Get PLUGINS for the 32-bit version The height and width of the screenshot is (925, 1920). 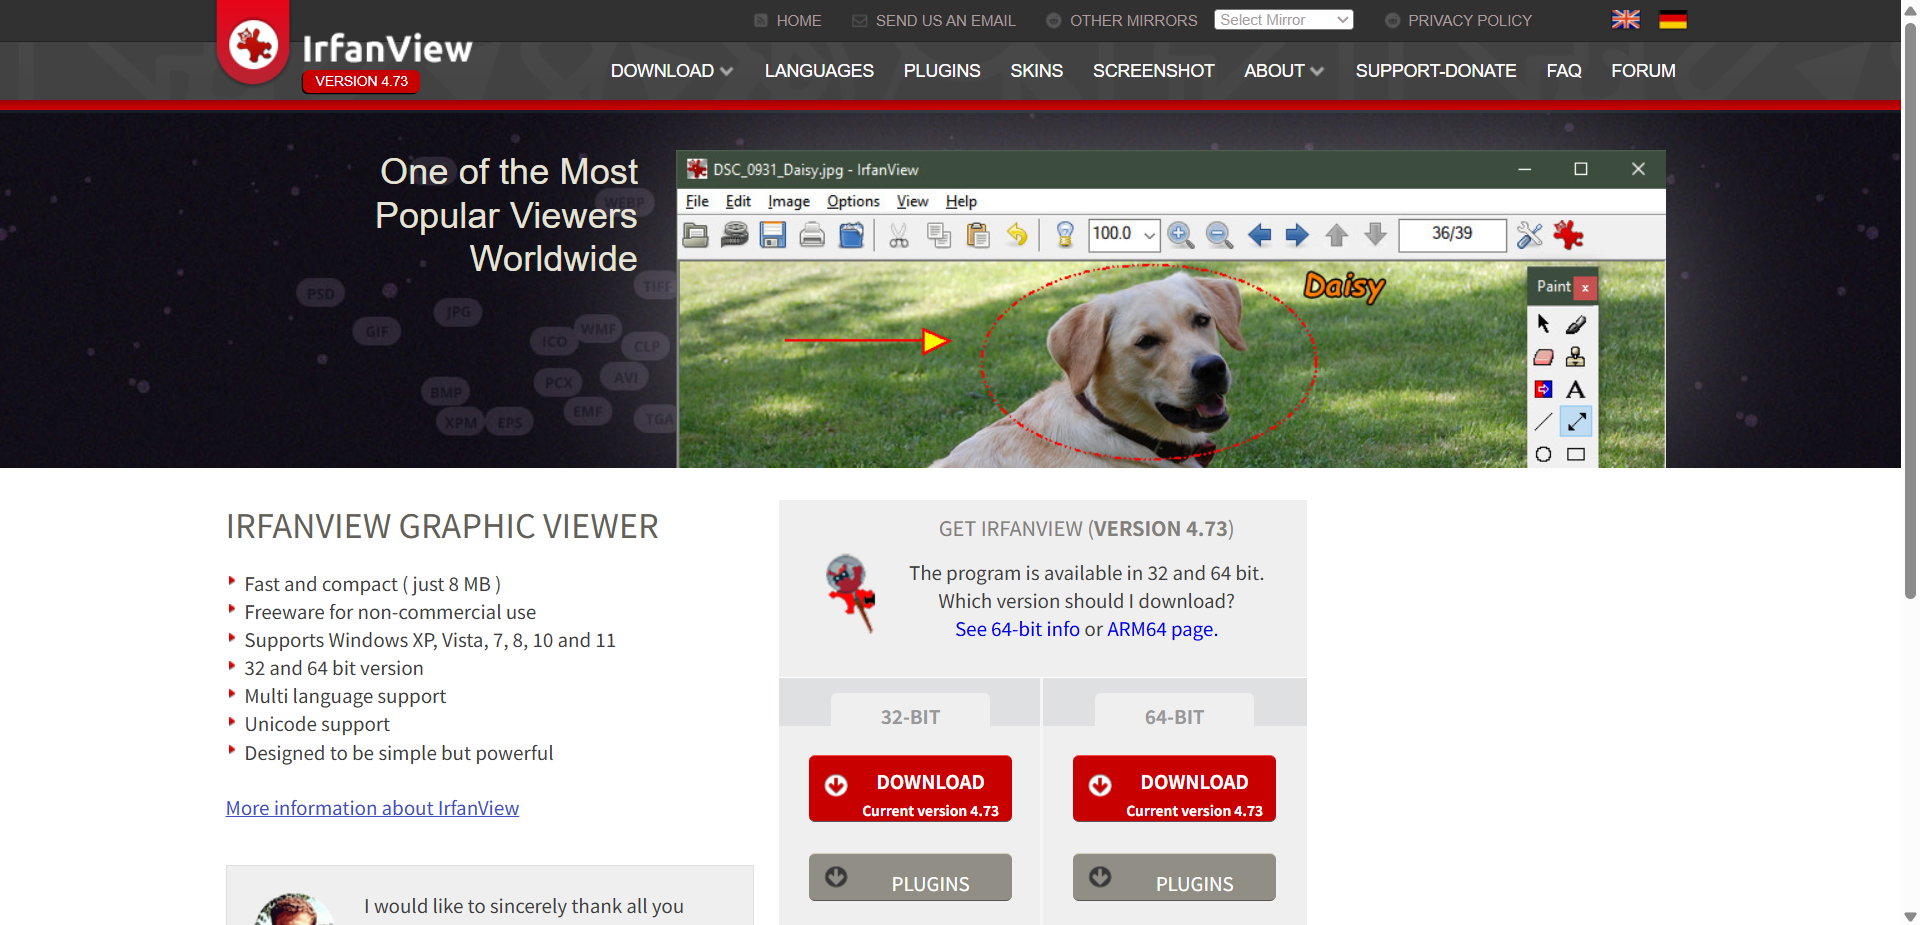tap(910, 877)
